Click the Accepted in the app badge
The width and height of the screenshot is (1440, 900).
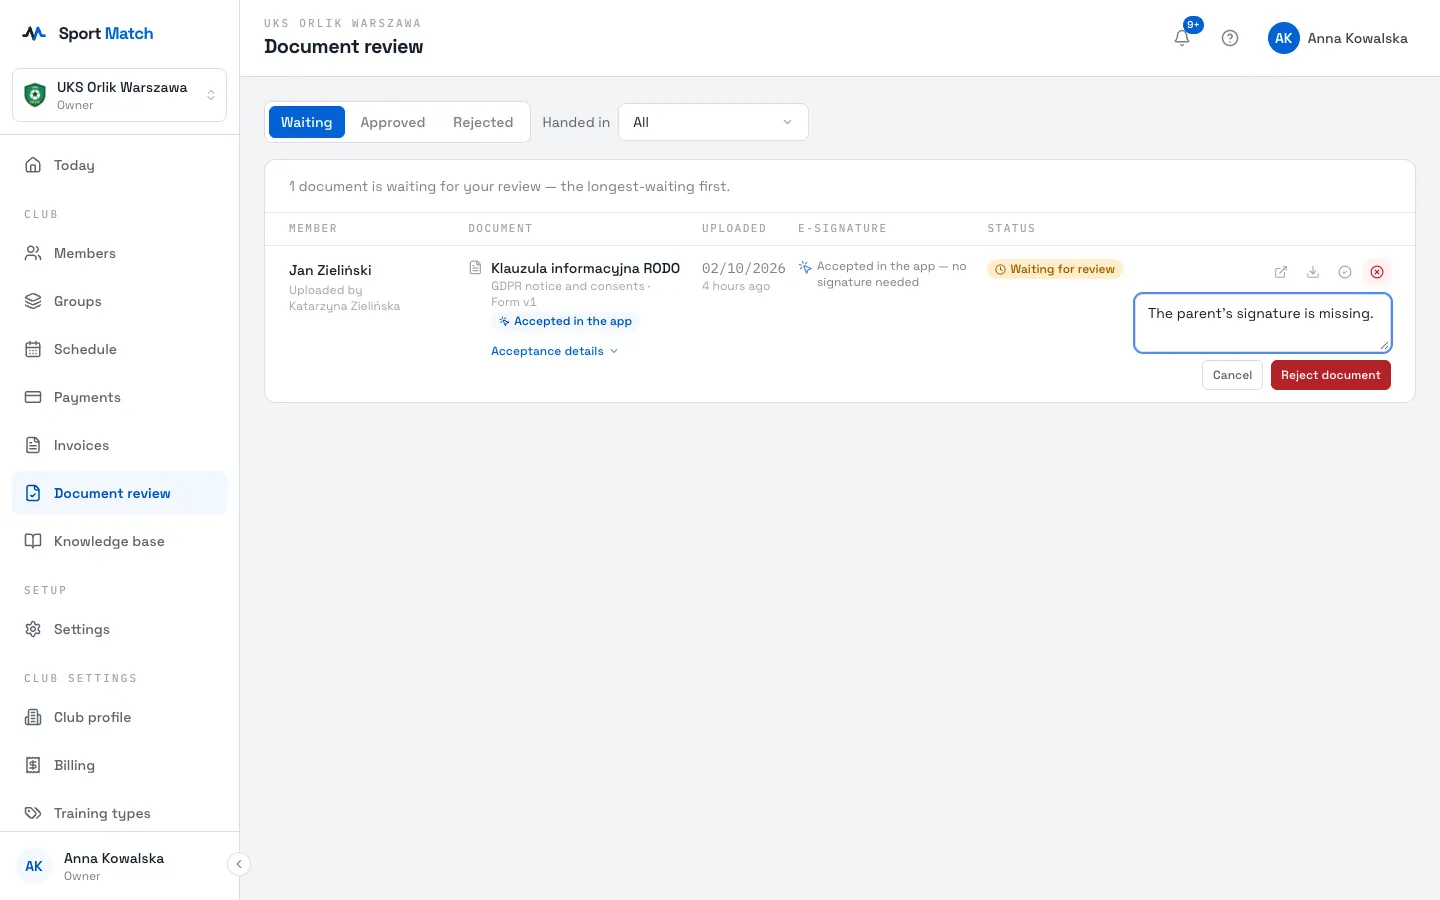565,321
